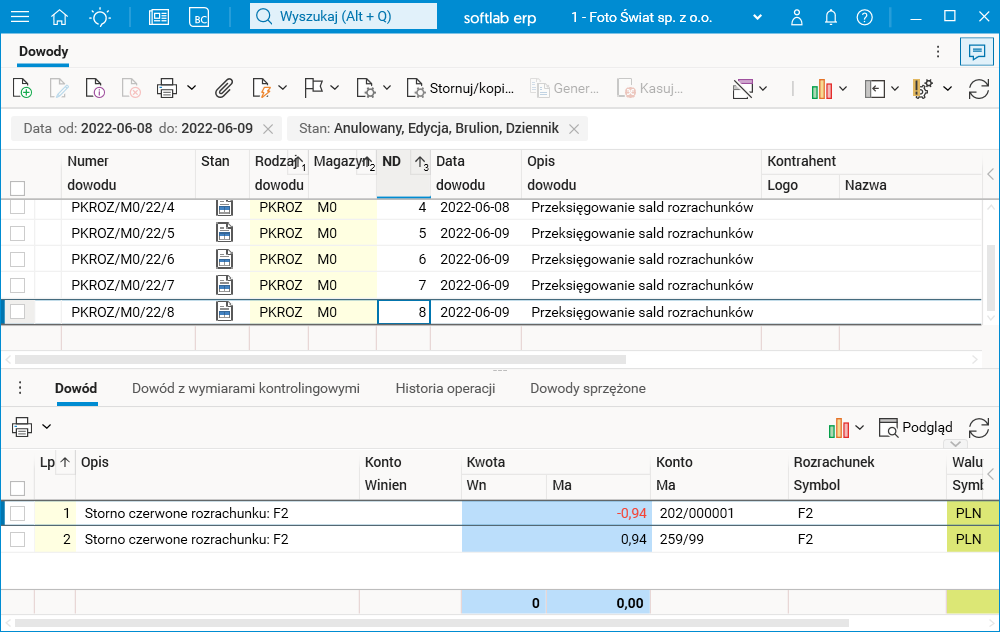This screenshot has width=1000, height=632.
Task: Open the hamburger main menu
Action: 19,17
